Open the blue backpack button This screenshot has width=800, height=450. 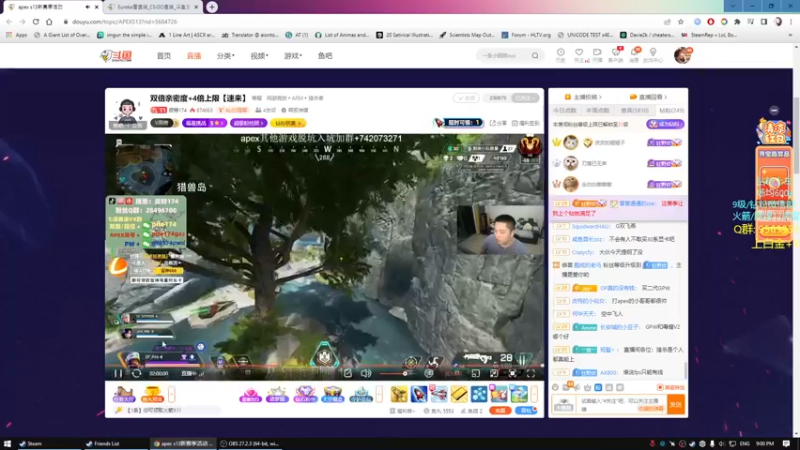coord(526,410)
